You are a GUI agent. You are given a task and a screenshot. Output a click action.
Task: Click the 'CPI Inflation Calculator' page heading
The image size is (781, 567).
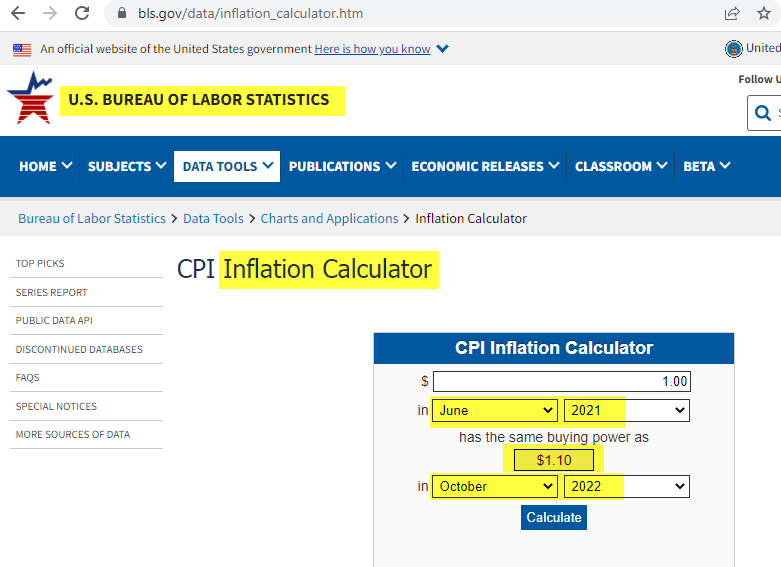[304, 269]
